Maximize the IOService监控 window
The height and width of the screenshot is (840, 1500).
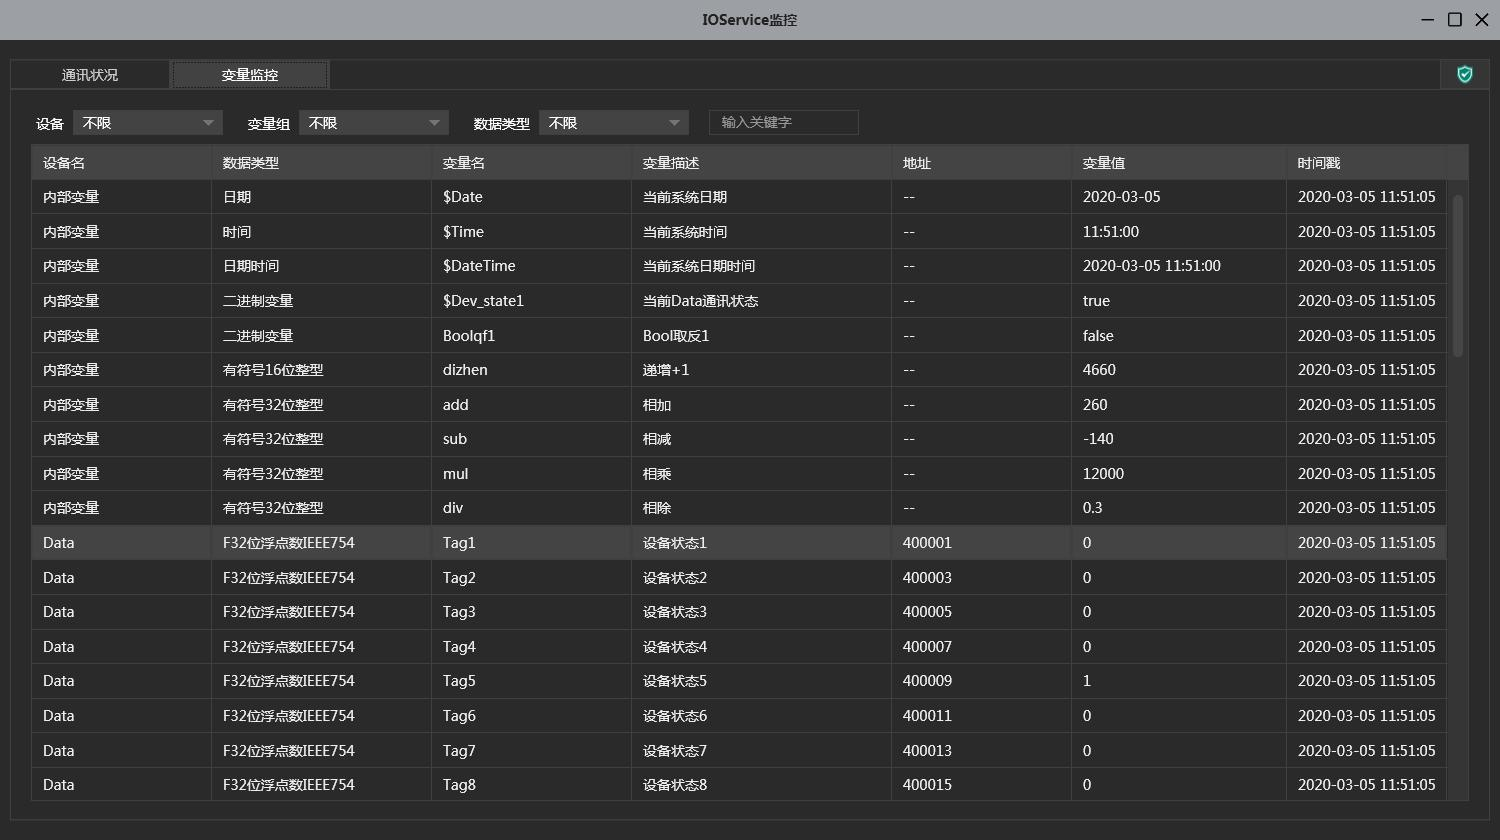tap(1455, 20)
